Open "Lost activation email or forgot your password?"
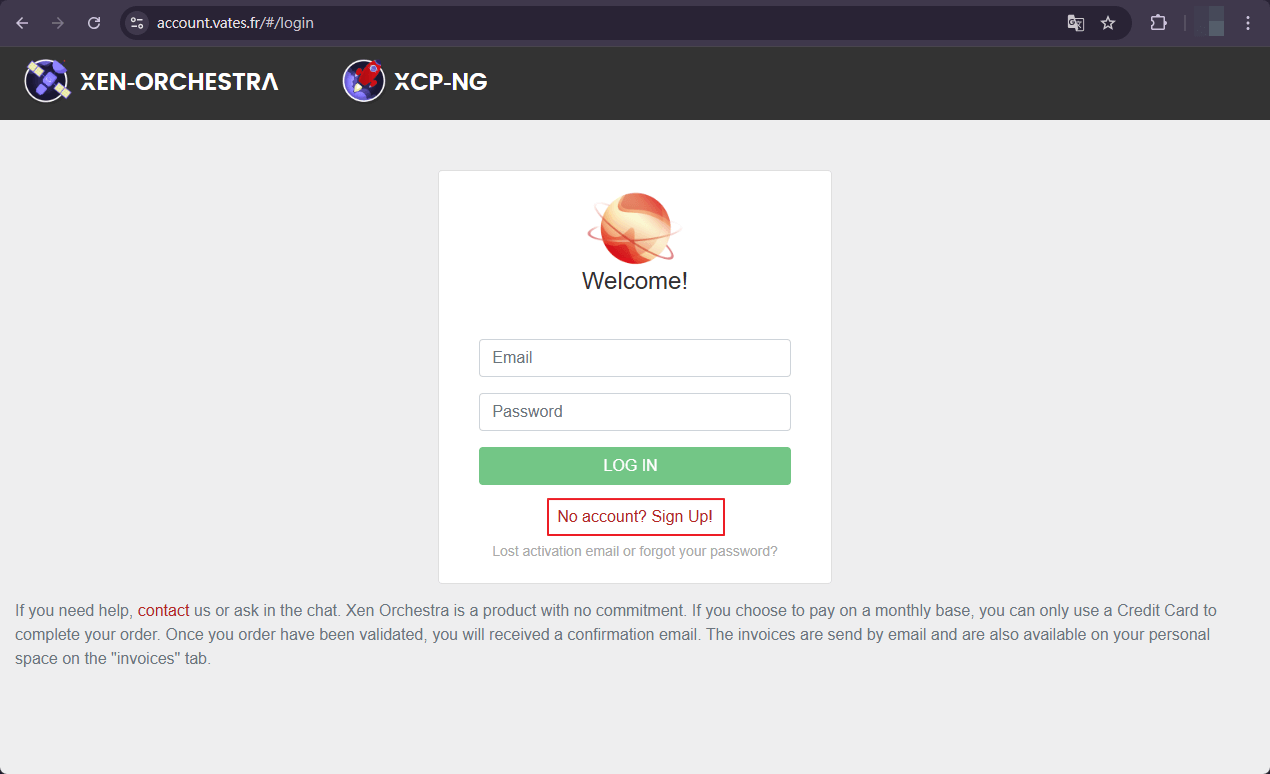The width and height of the screenshot is (1270, 774). coord(635,551)
